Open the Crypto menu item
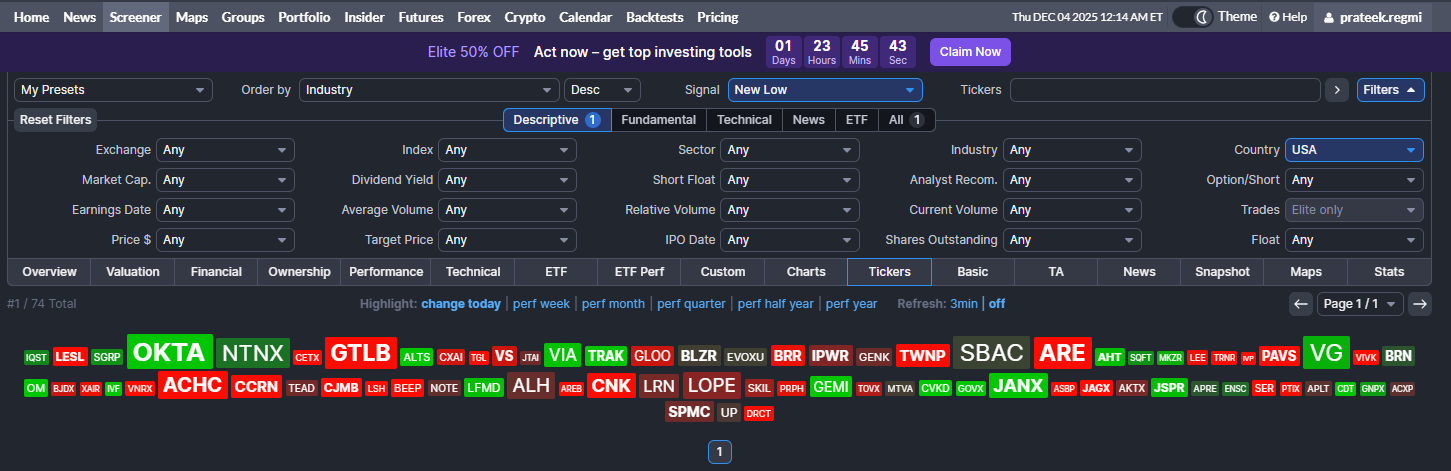 (x=525, y=17)
